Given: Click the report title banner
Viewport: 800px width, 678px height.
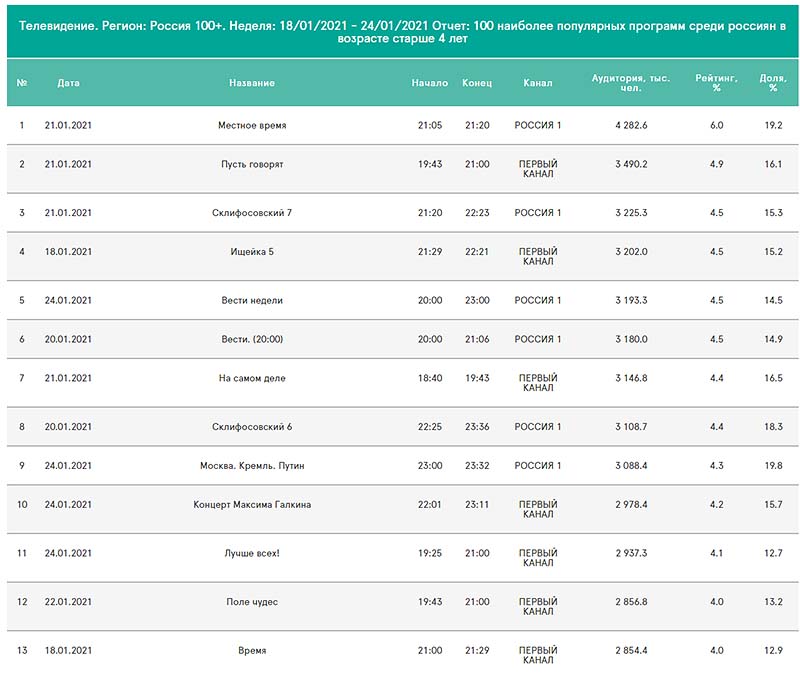Looking at the screenshot, I should (403, 32).
